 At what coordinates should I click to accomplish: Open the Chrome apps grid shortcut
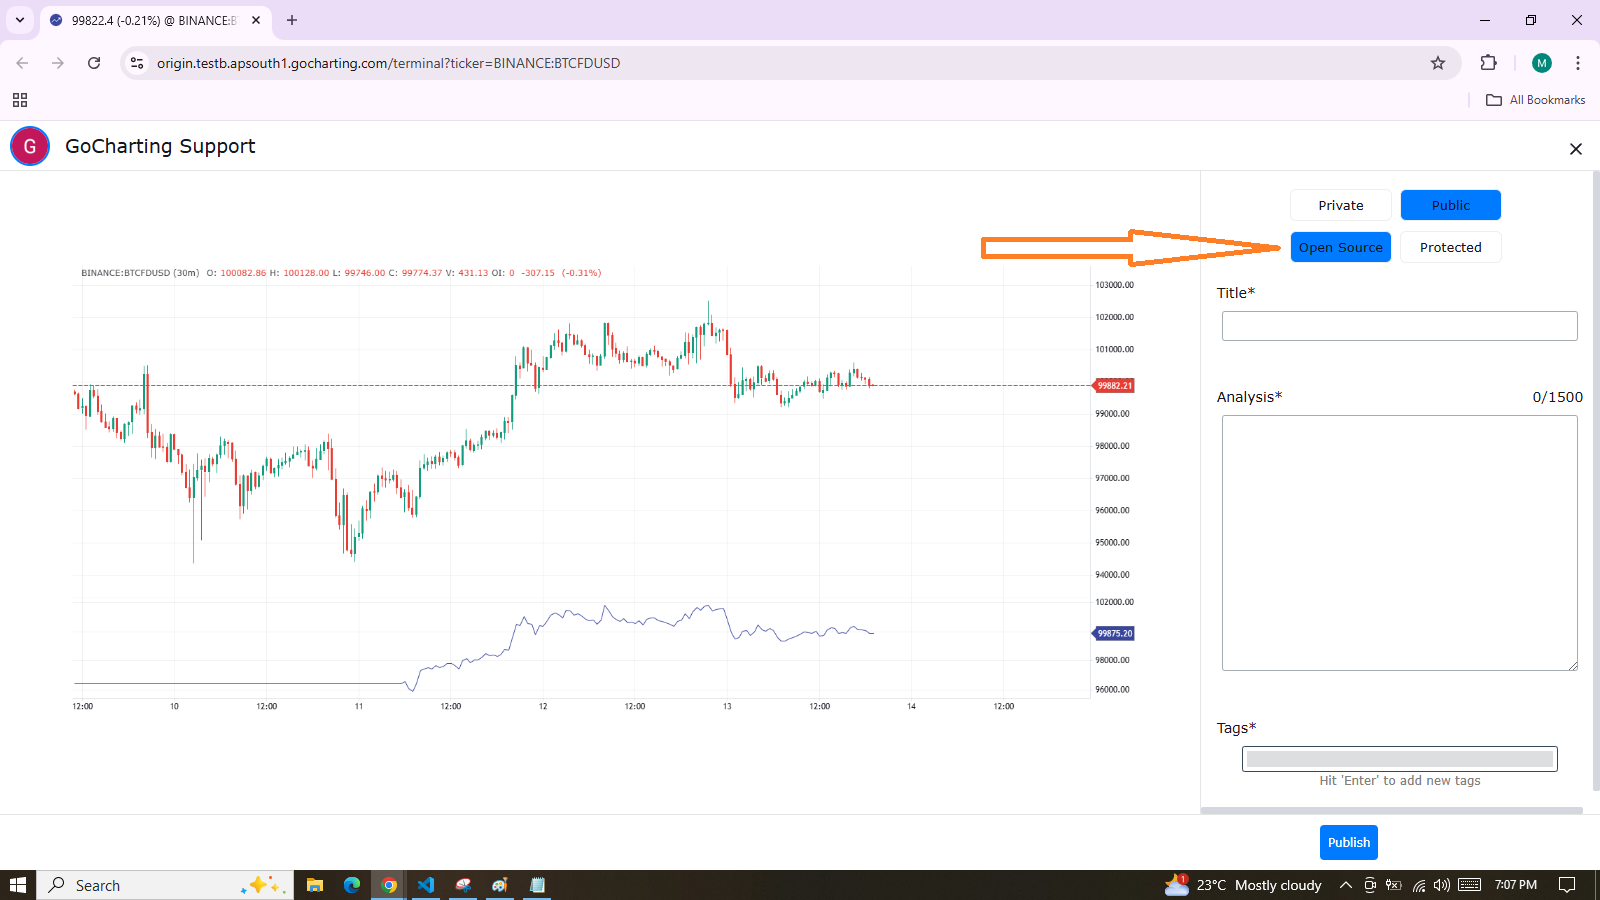click(20, 100)
